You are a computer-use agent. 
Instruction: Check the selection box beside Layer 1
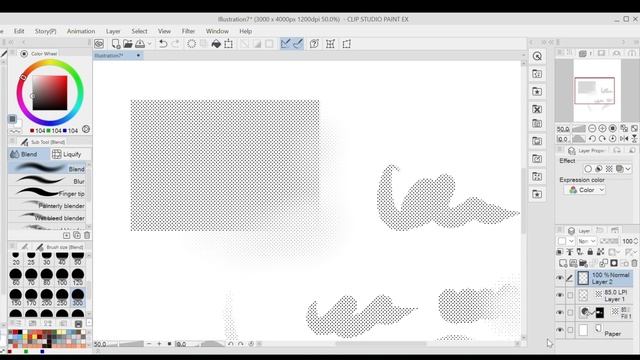(x=570, y=295)
